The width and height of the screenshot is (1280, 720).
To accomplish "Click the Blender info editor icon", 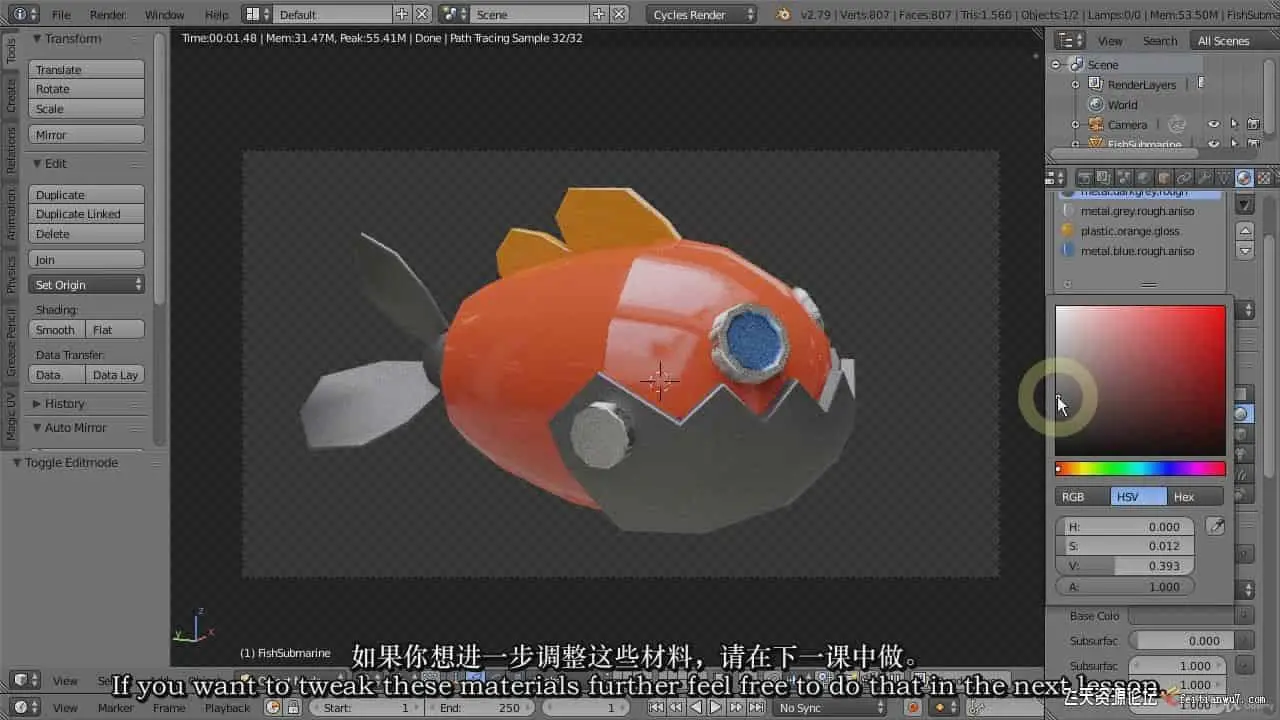I will [x=20, y=14].
